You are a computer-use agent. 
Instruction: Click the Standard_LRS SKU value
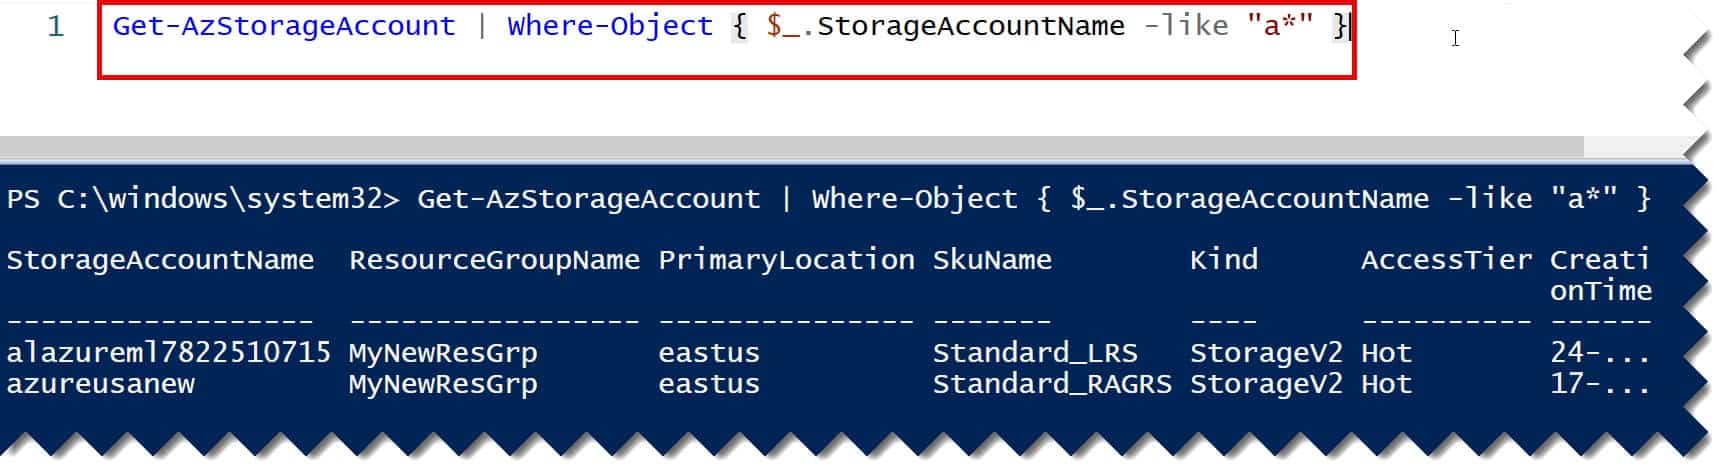coord(1035,353)
